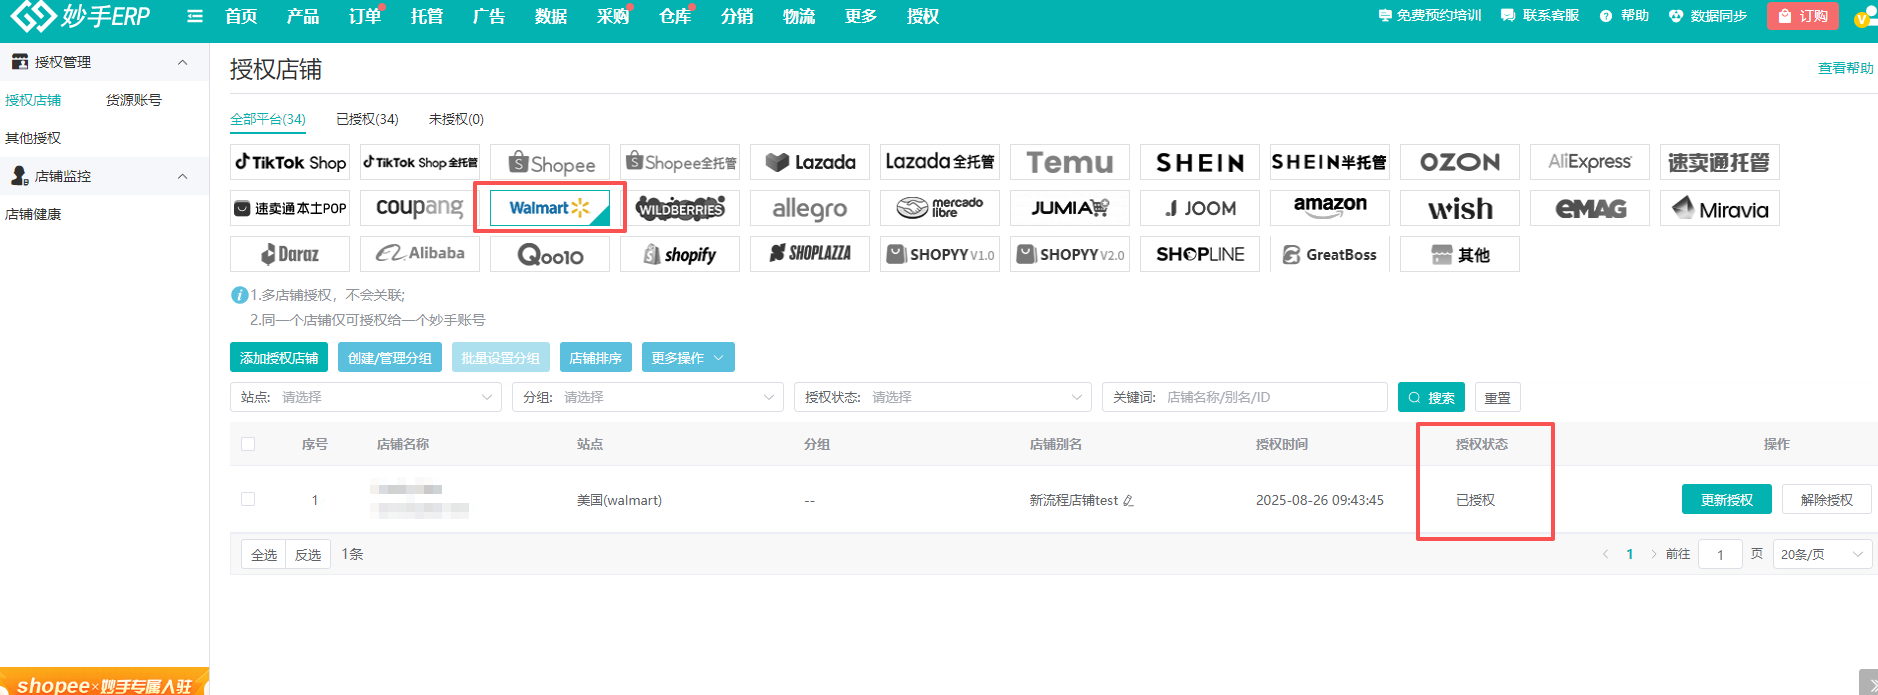Select the Shopee platform tile
1878x695 pixels.
[550, 162]
